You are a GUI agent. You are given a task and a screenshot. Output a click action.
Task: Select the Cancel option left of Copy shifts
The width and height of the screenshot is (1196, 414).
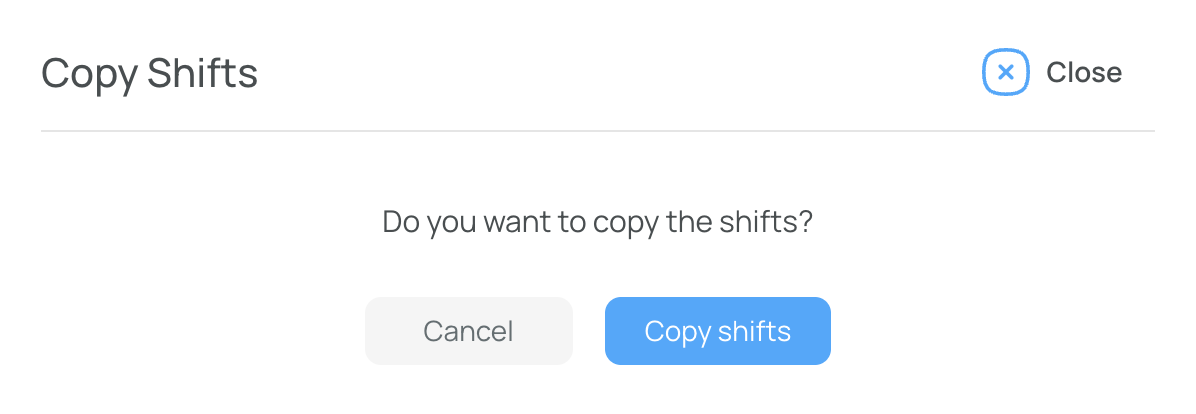(x=468, y=331)
